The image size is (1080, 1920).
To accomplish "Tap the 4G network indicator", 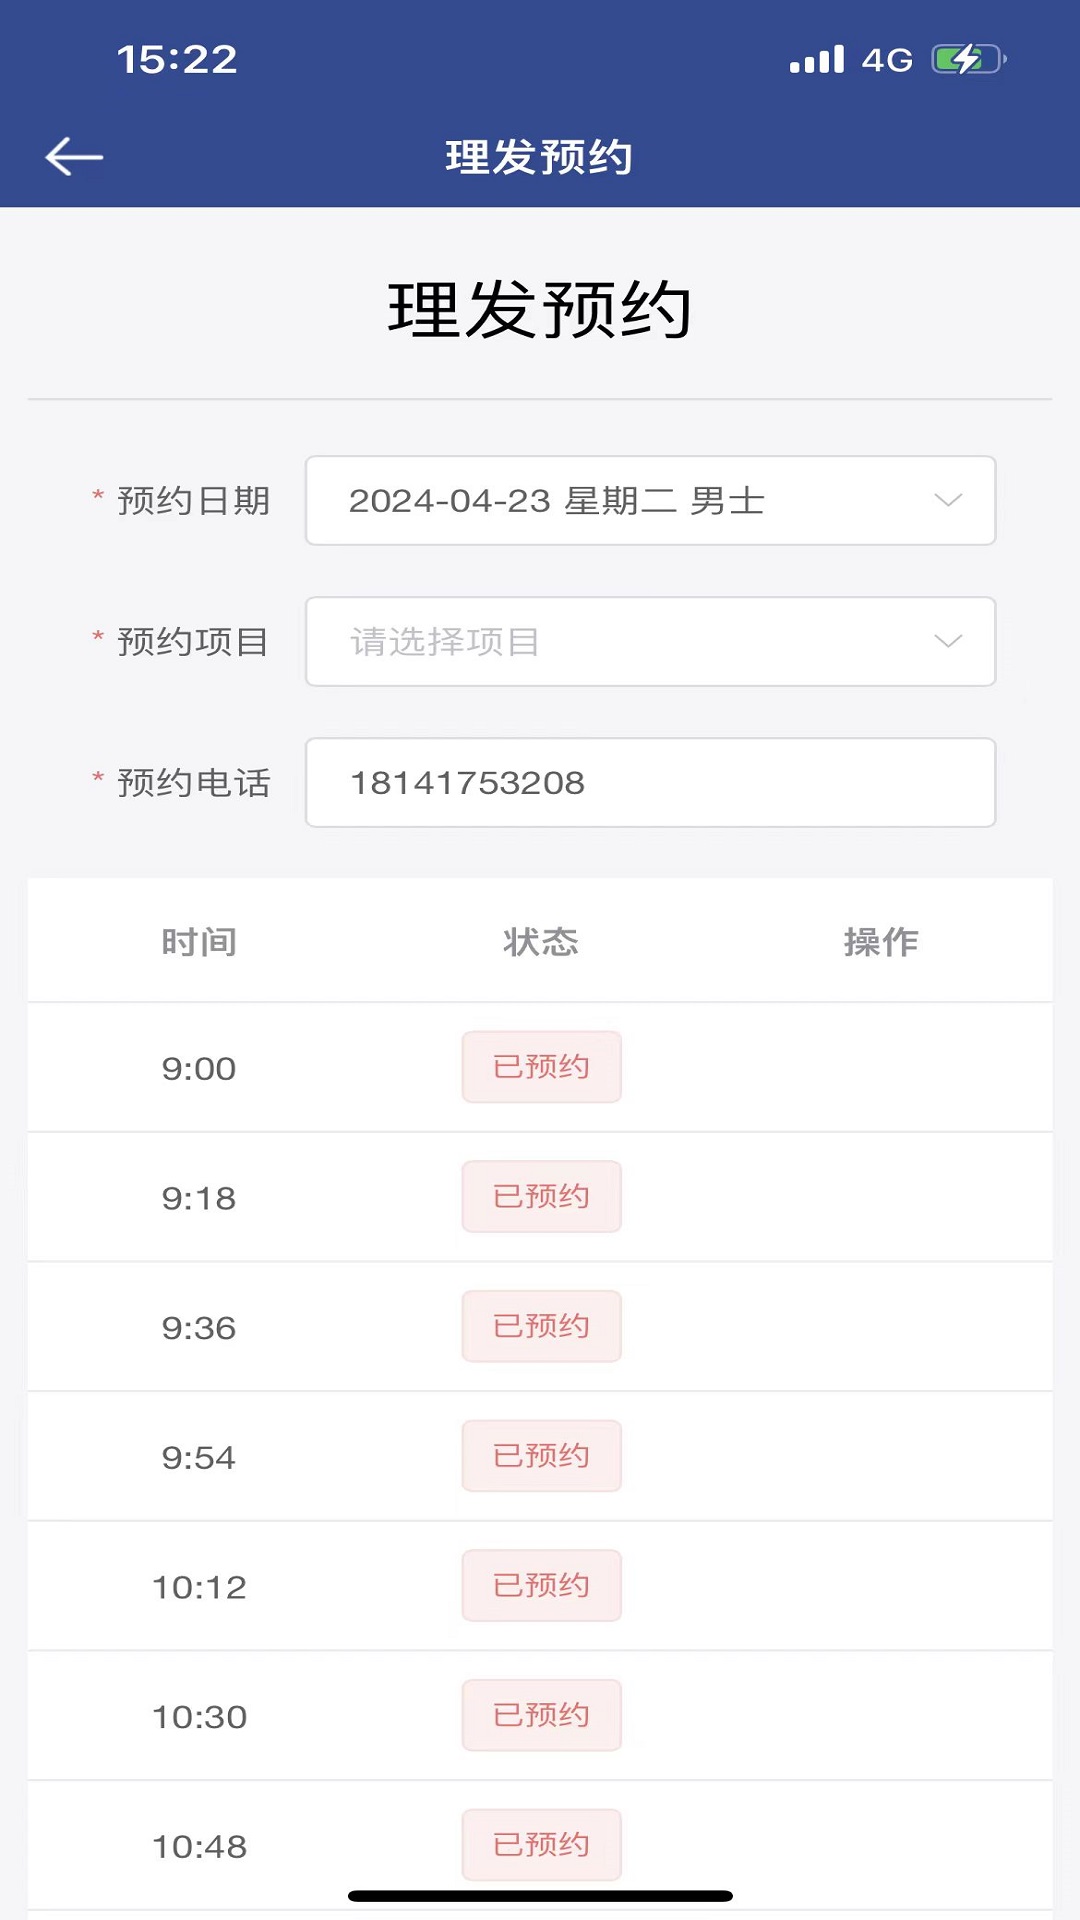I will (887, 60).
